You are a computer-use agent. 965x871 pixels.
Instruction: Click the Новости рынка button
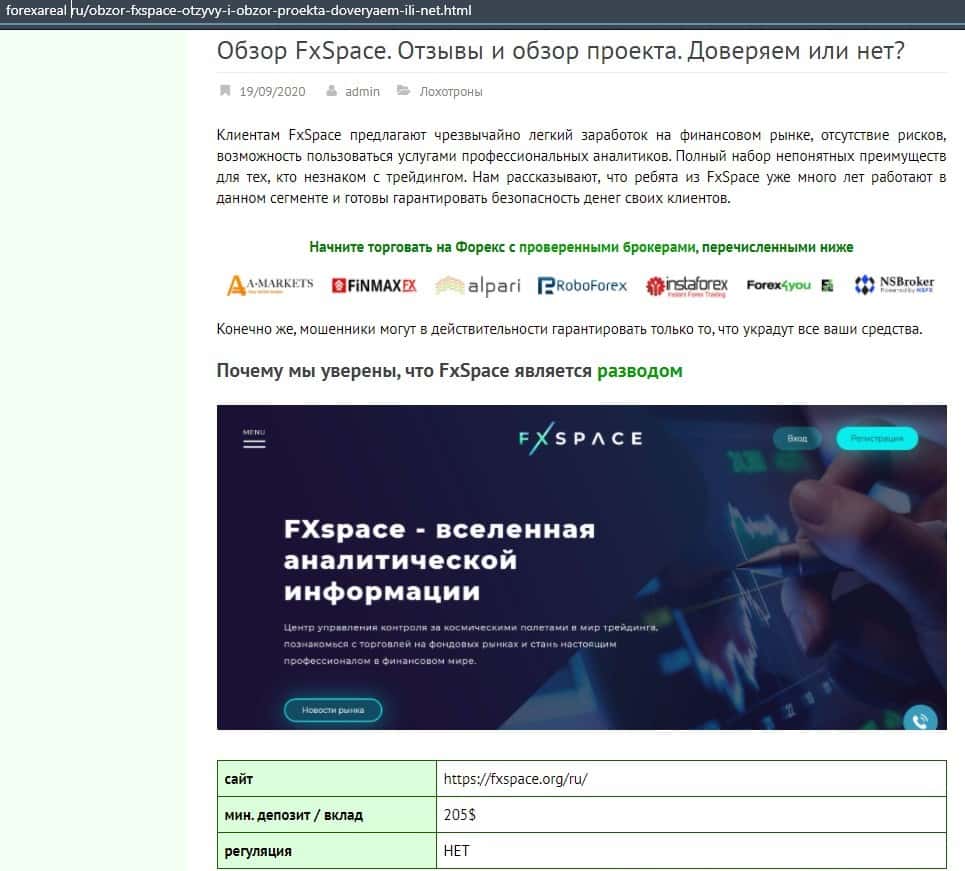coord(333,710)
